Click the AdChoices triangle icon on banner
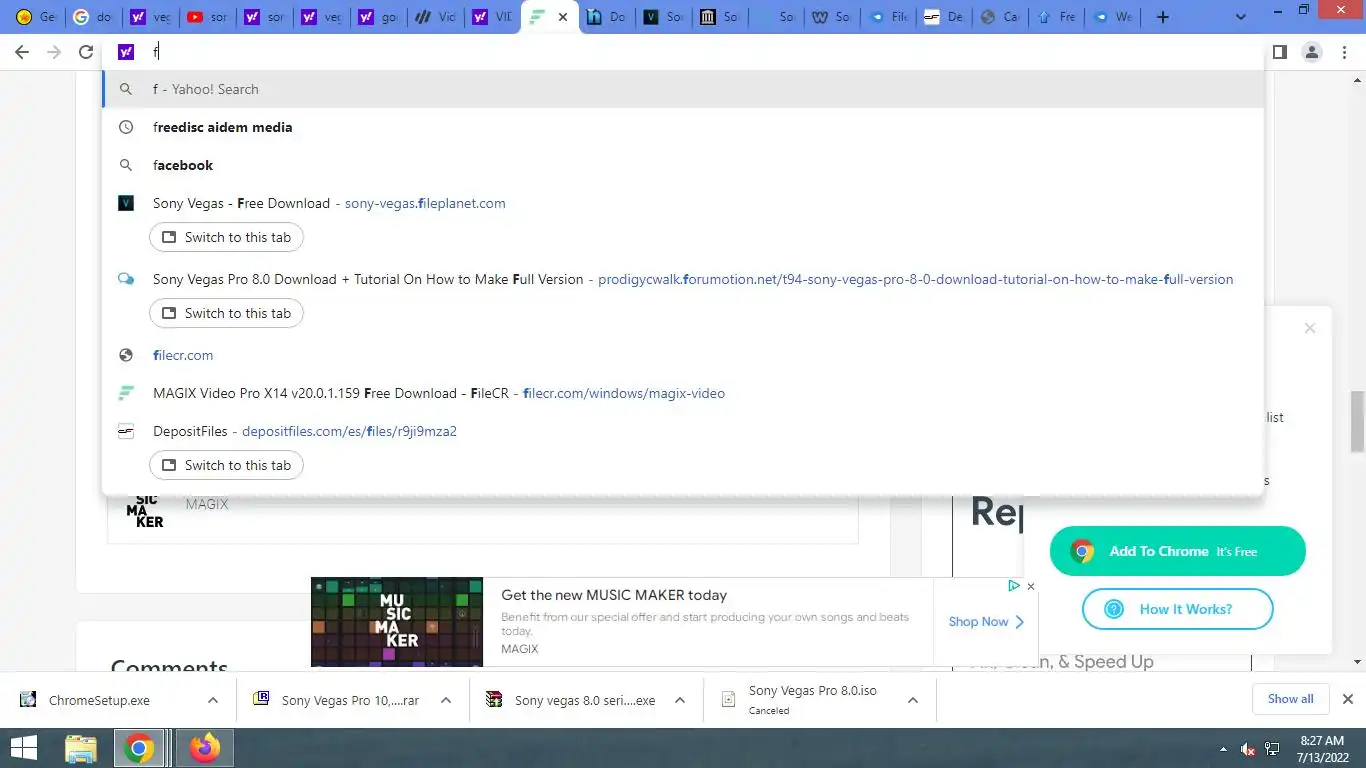The height and width of the screenshot is (768, 1366). pyautogui.click(x=1013, y=586)
